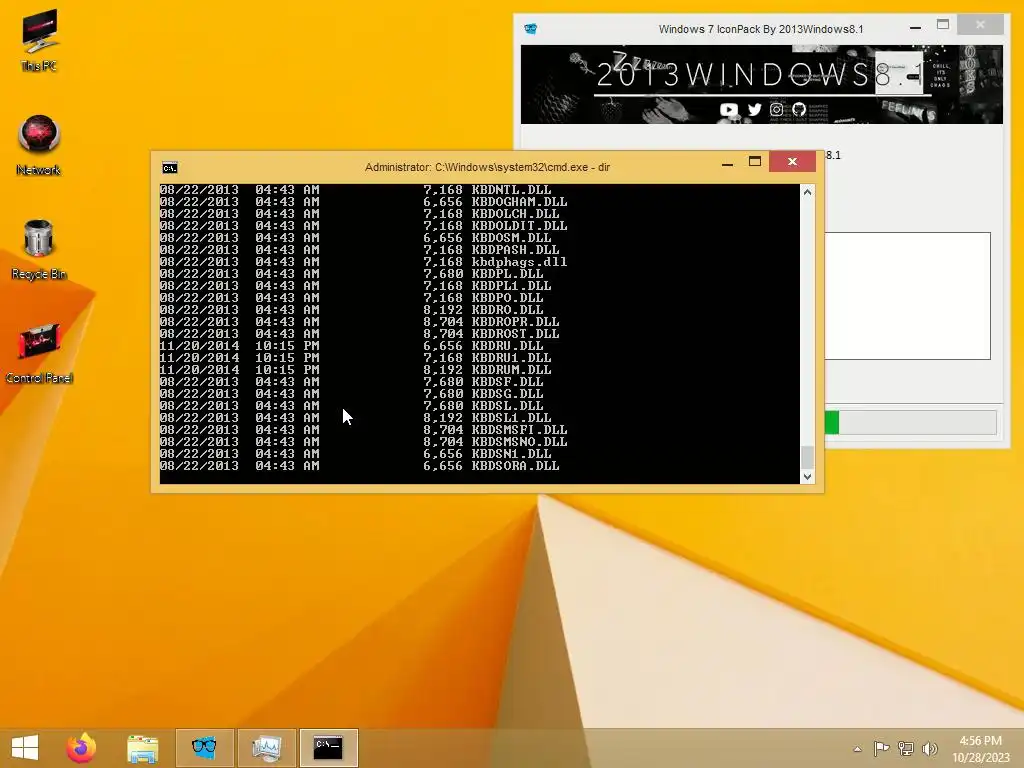Switch to the IconPack installer taskbar button
This screenshot has height=768, width=1024.
[204, 748]
